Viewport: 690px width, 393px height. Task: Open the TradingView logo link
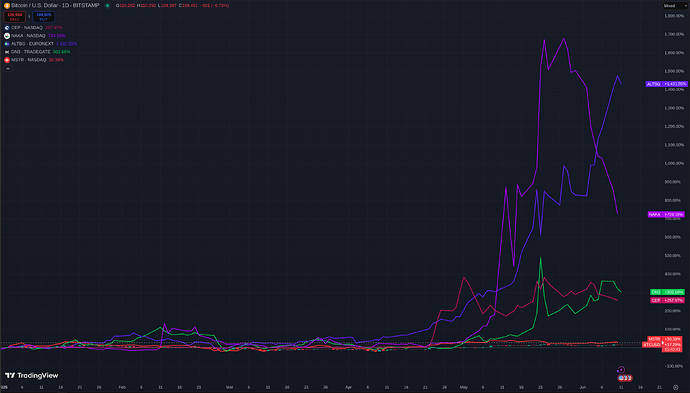pyautogui.click(x=32, y=375)
